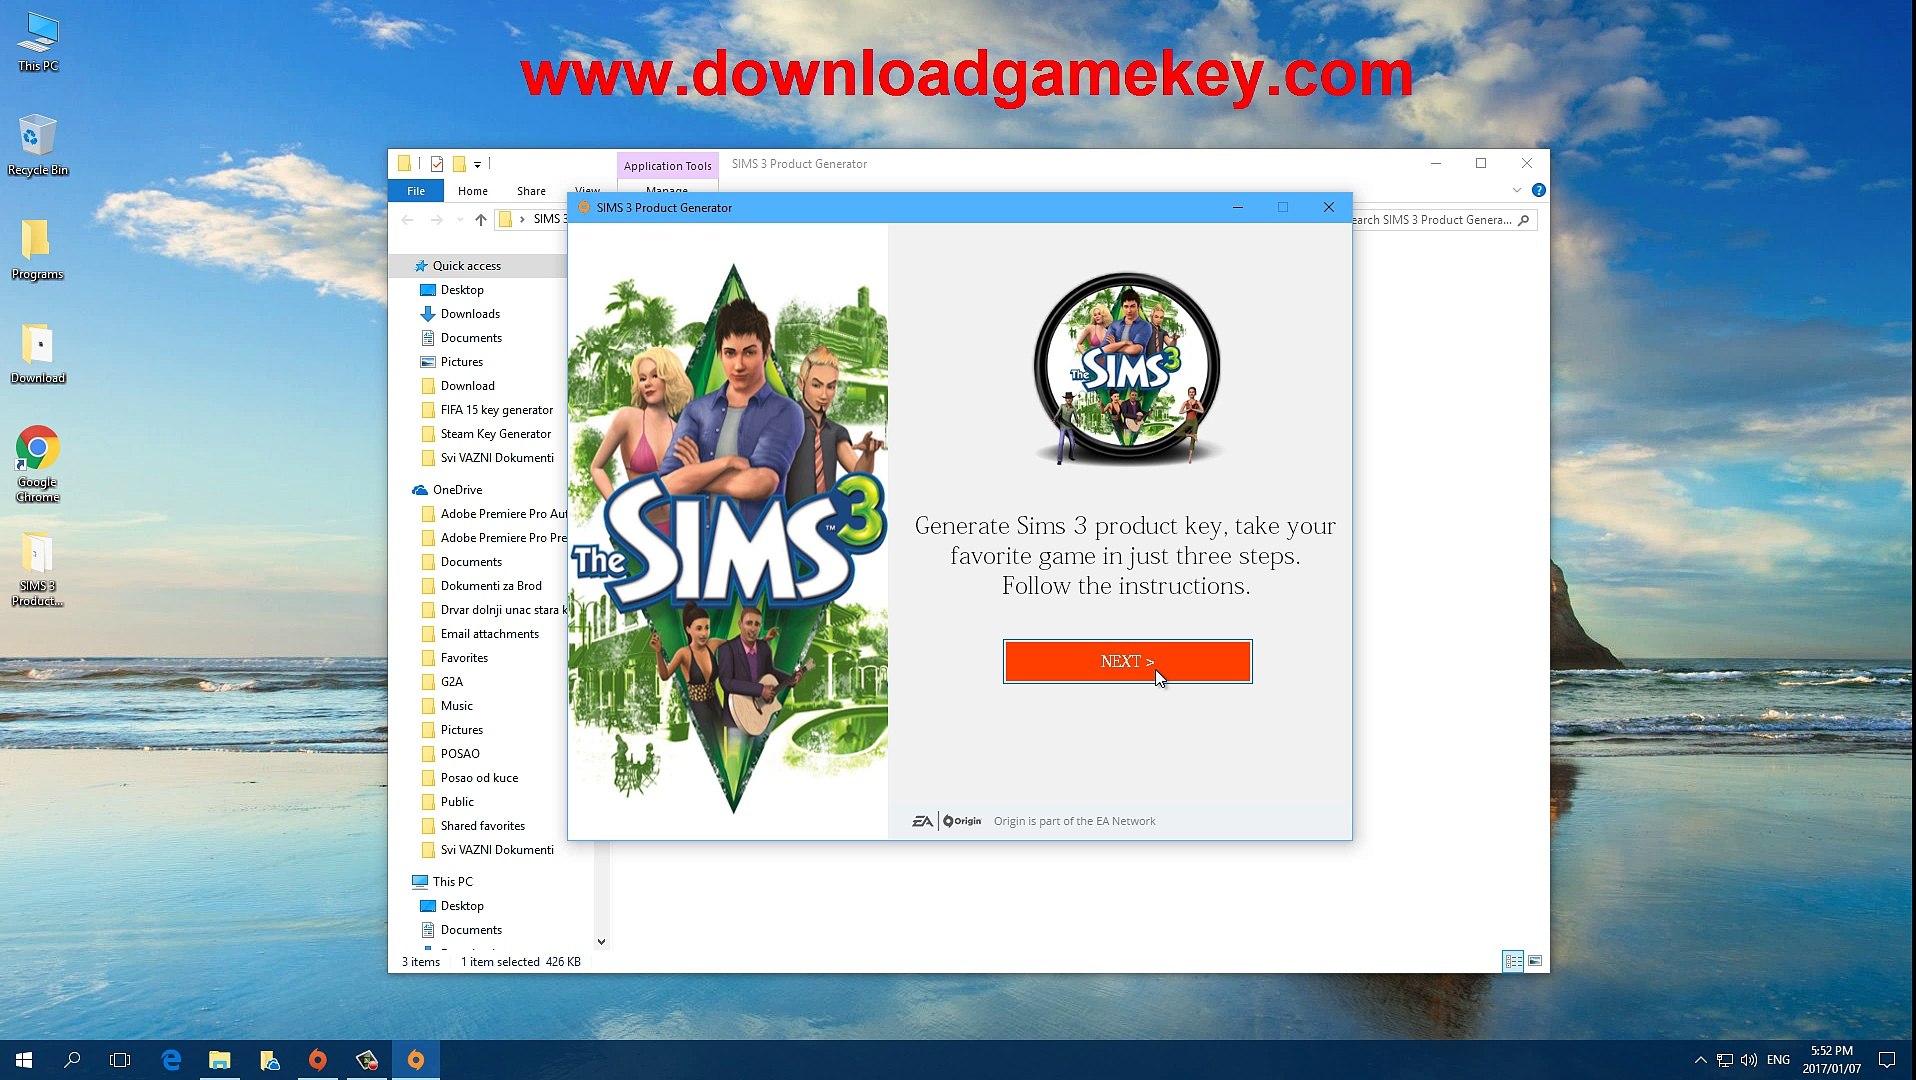
Task: Open Downloads in the navigation pane
Action: 470,314
